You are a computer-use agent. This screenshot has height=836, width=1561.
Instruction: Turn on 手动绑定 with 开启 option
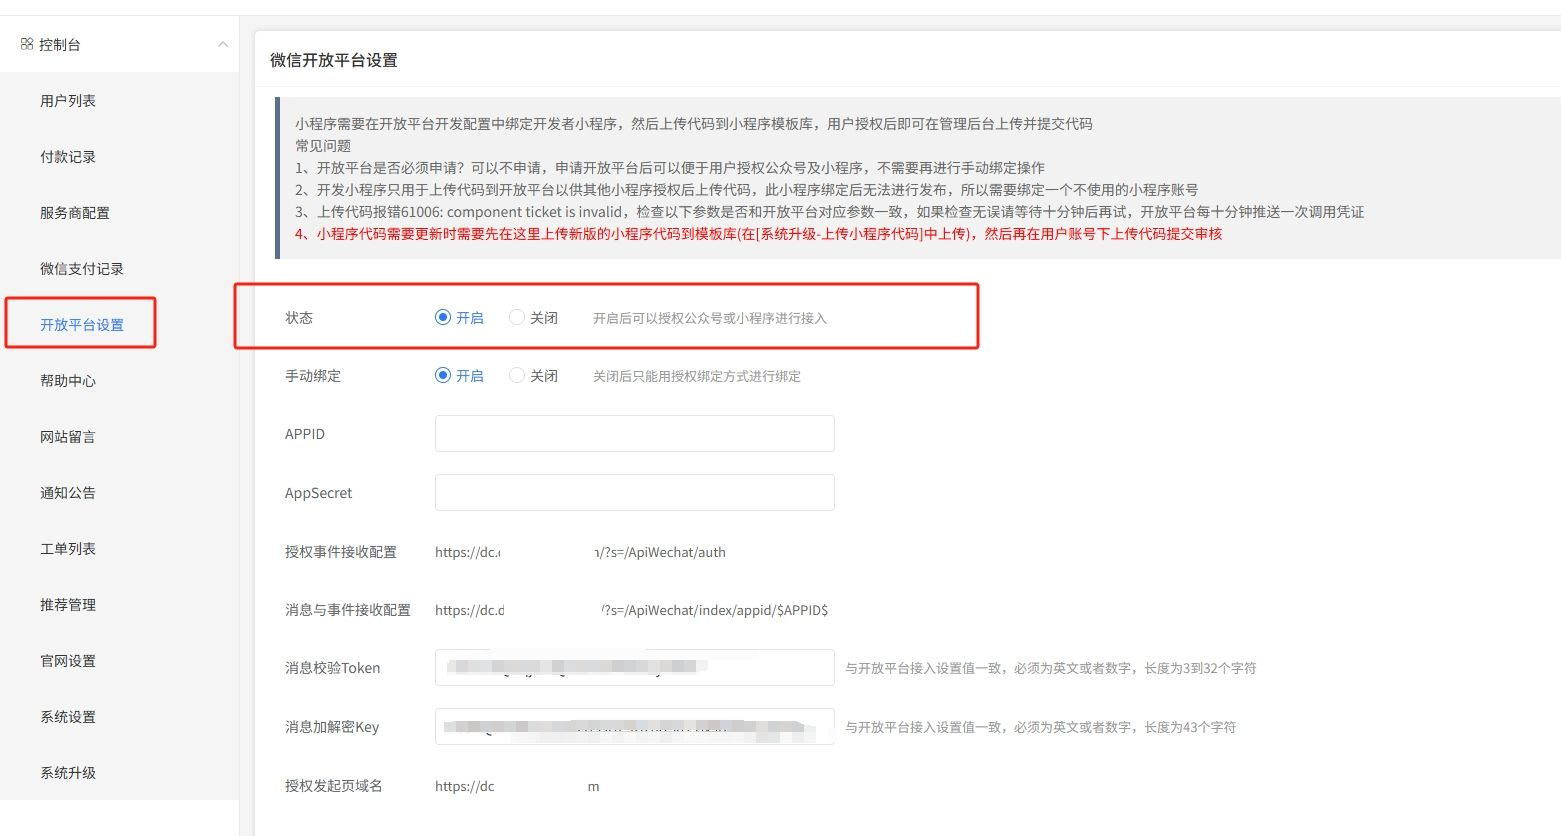(443, 376)
